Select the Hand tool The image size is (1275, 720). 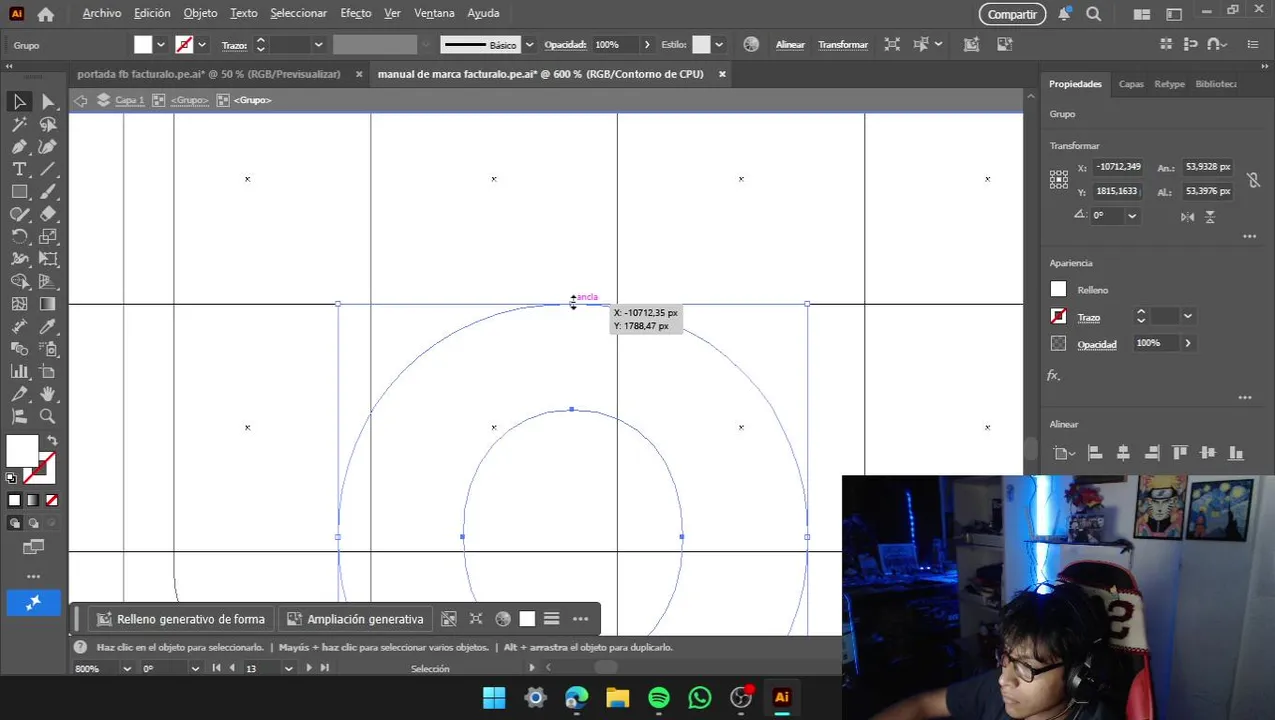[48, 394]
